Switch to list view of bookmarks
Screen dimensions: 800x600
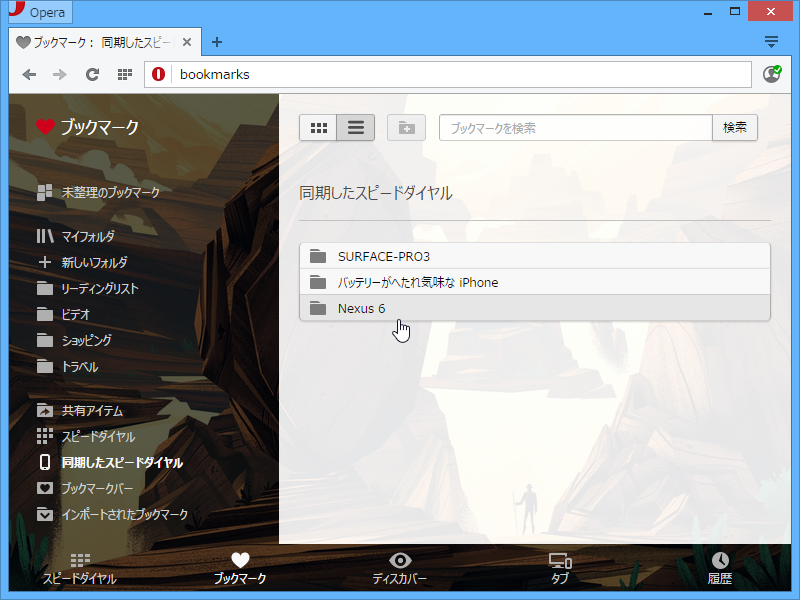(356, 128)
